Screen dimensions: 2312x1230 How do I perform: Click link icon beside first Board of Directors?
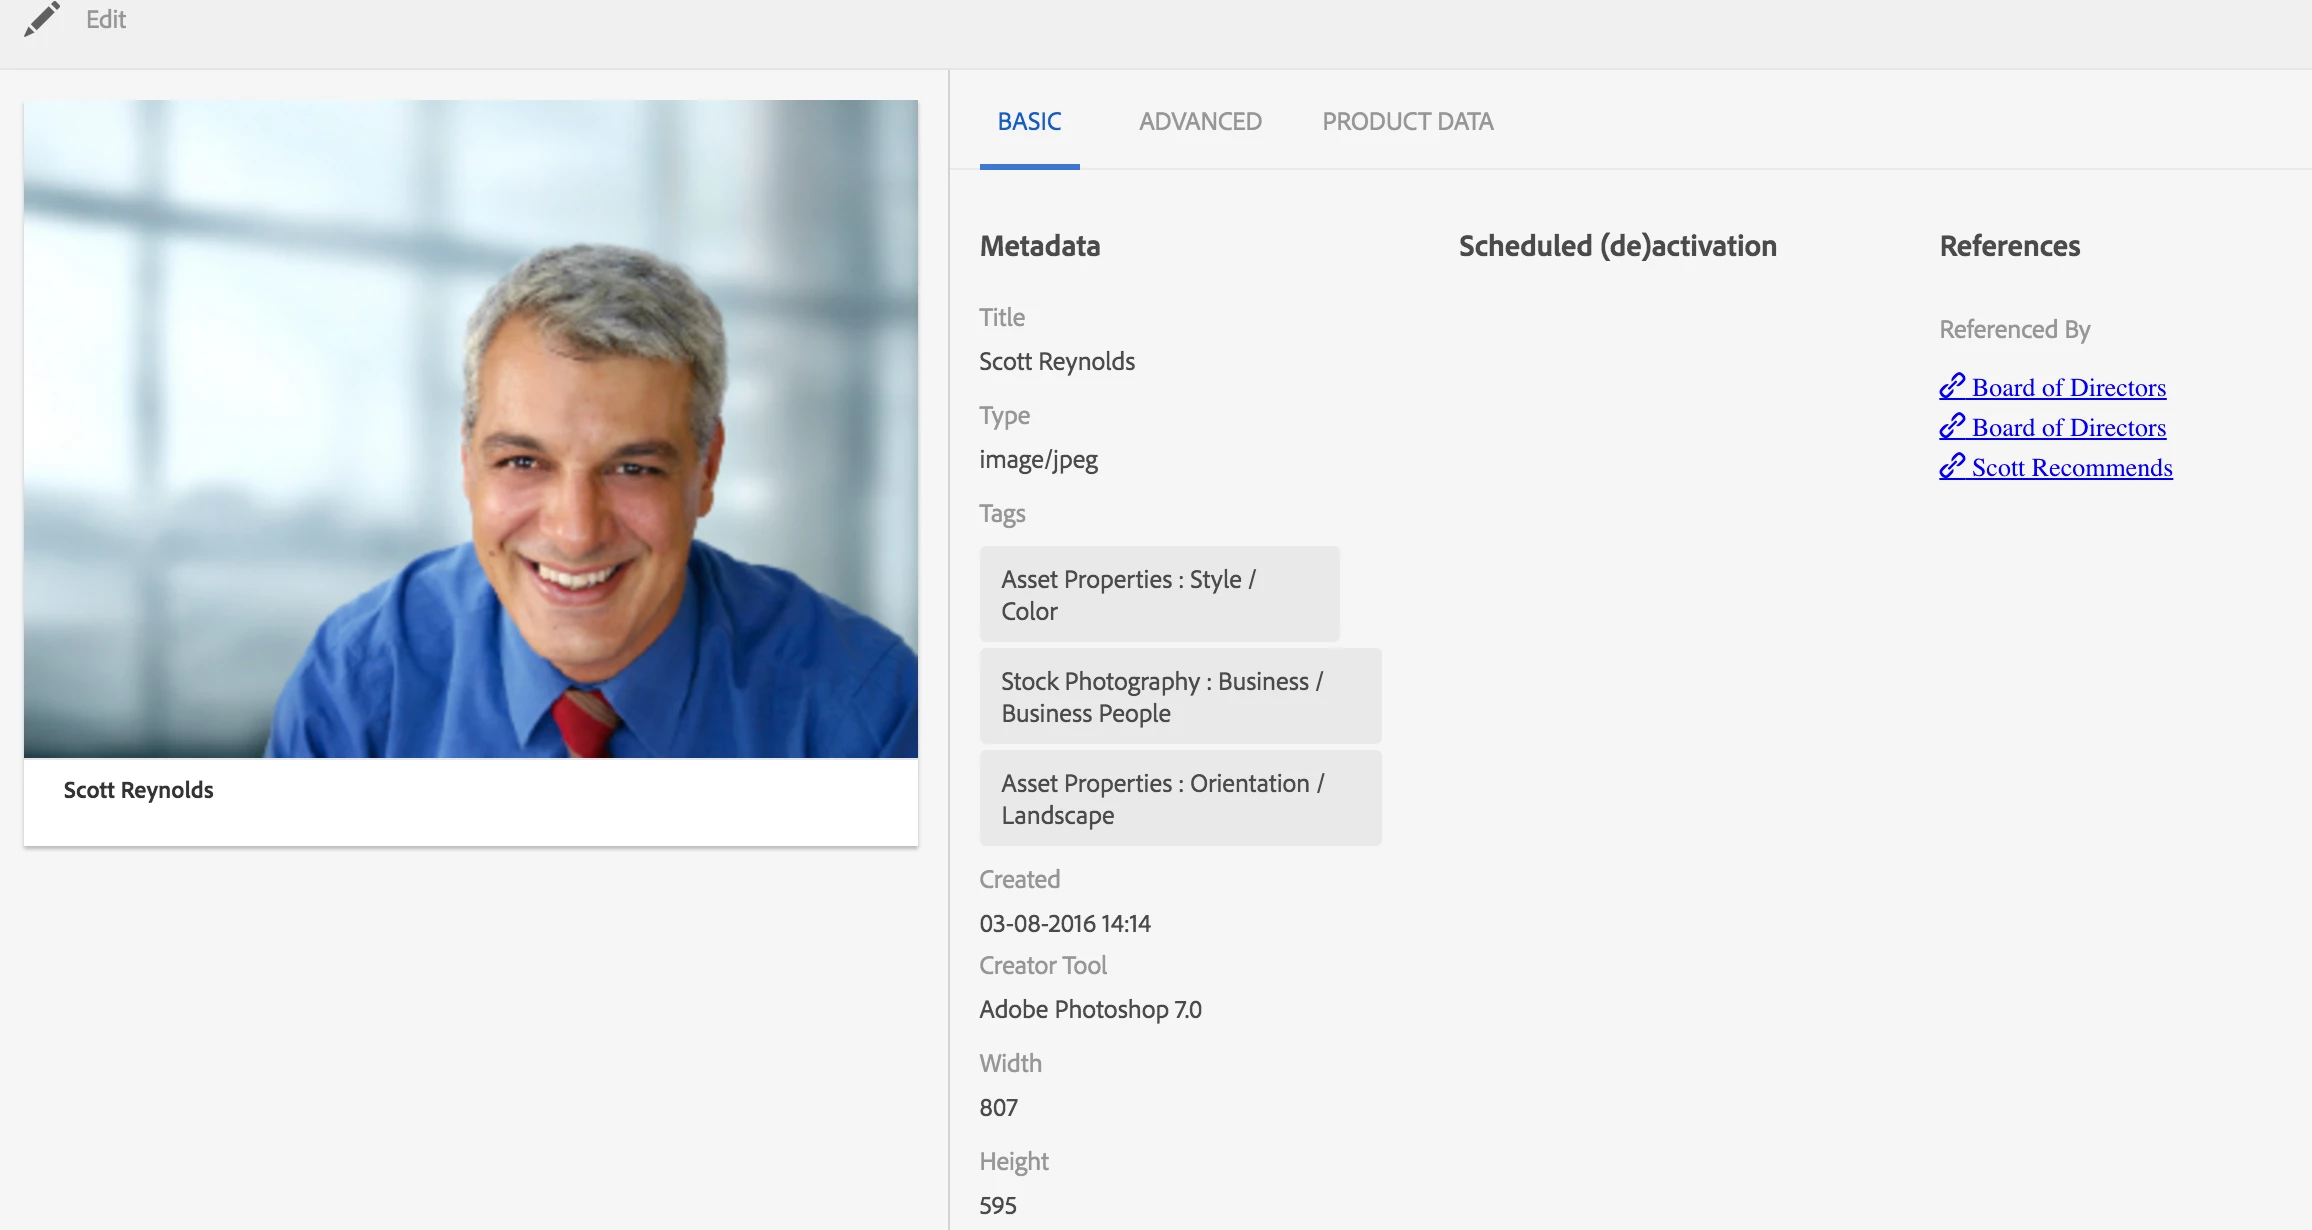[x=1952, y=386]
